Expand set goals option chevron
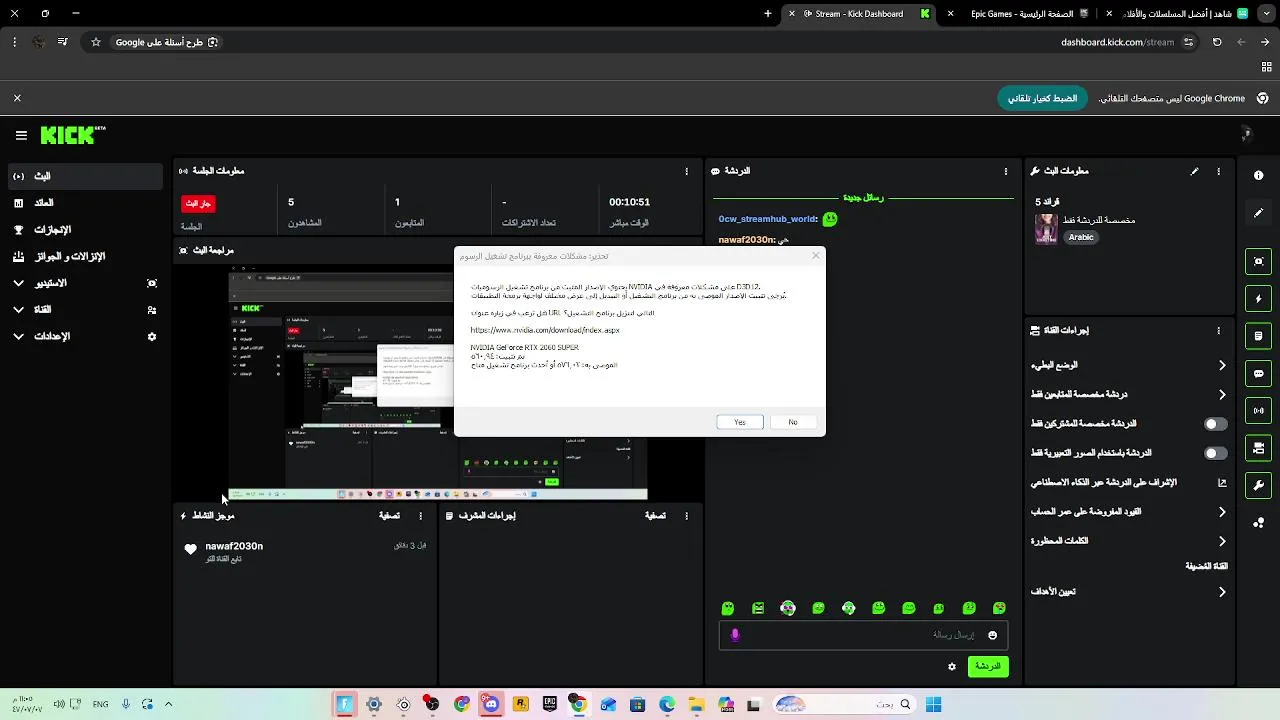This screenshot has width=1280, height=720. 1222,592
